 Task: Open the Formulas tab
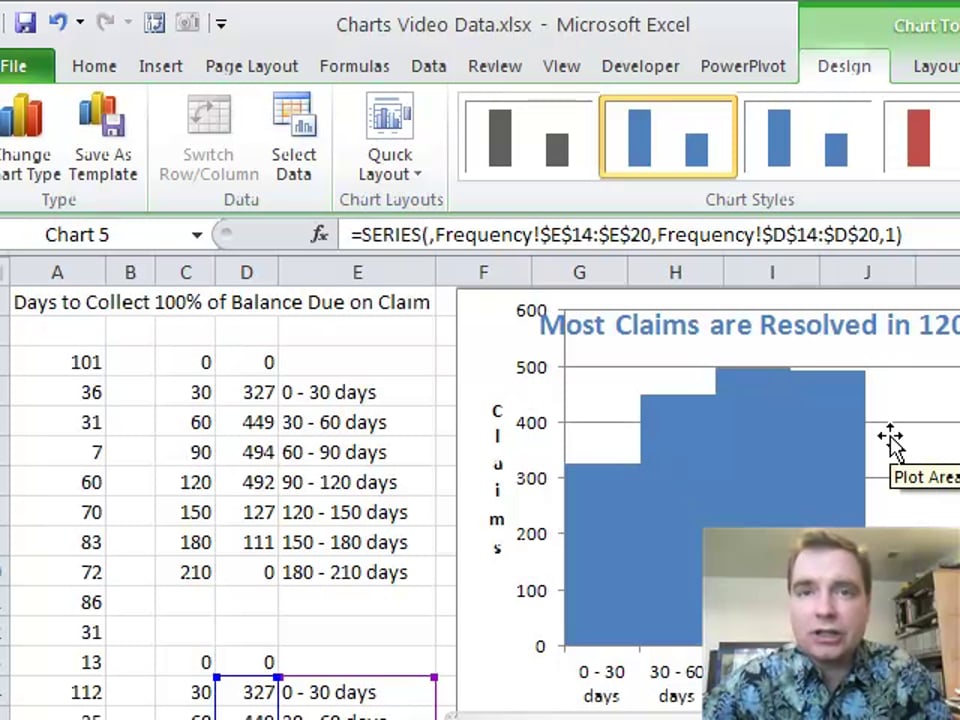354,66
